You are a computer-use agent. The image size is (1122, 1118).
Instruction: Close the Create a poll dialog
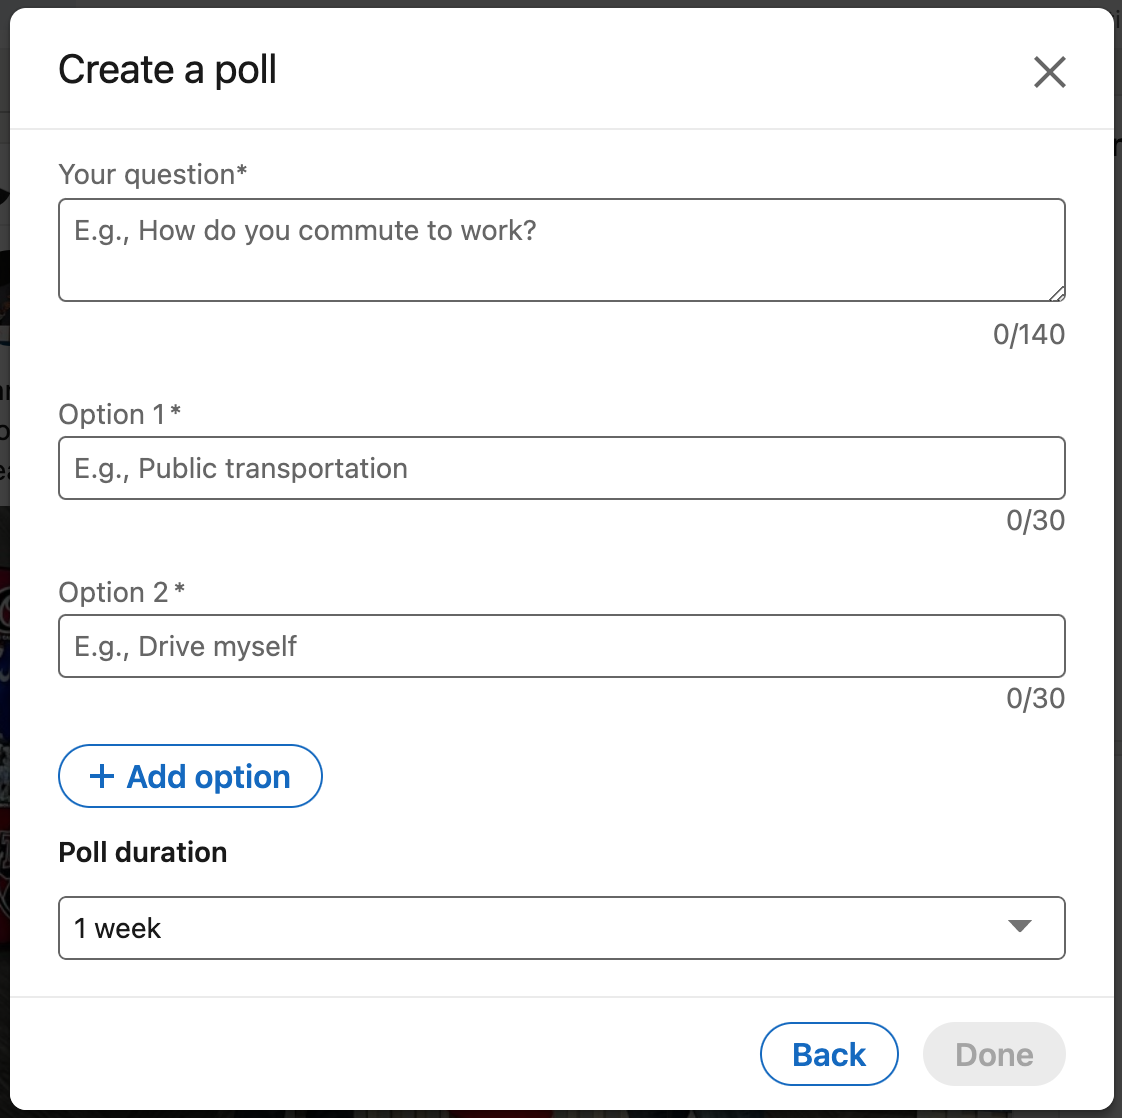coord(1049,72)
